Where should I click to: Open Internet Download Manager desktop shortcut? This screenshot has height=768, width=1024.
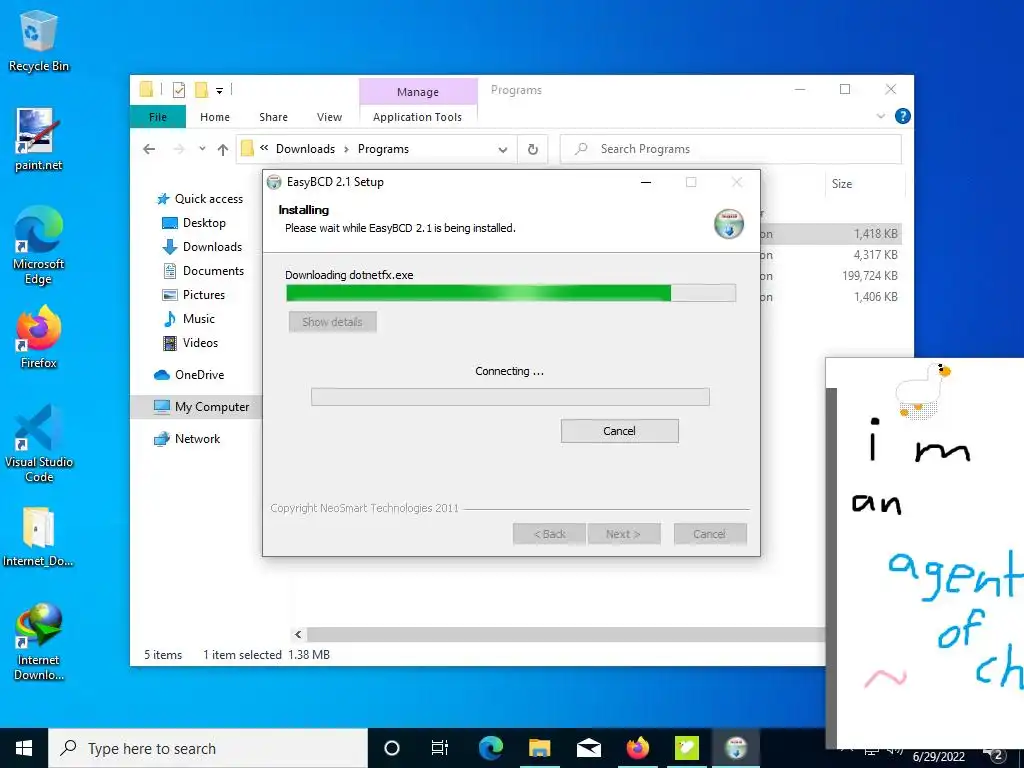38,643
